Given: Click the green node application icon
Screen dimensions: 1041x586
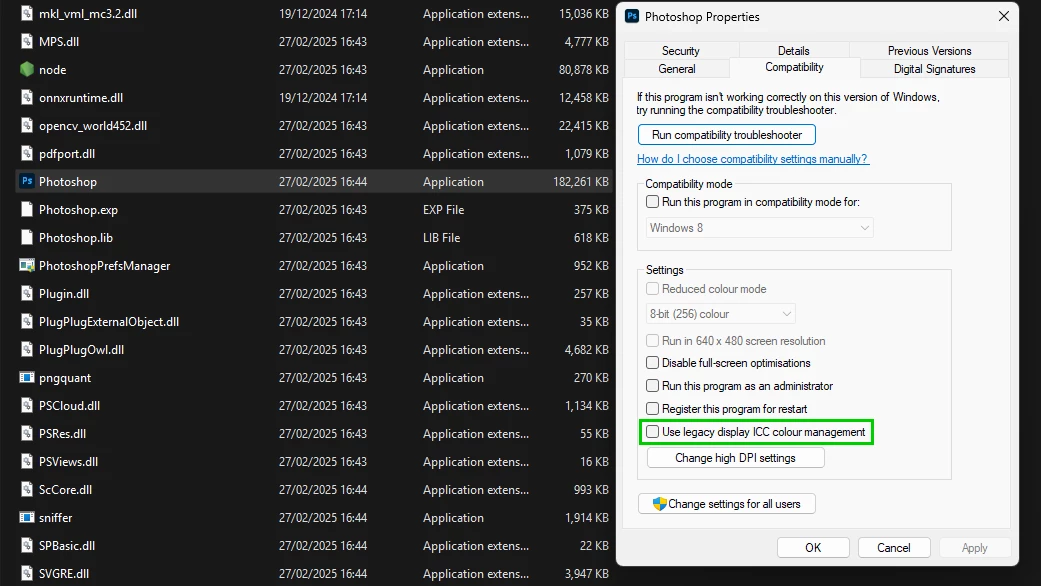Looking at the screenshot, I should [x=27, y=69].
